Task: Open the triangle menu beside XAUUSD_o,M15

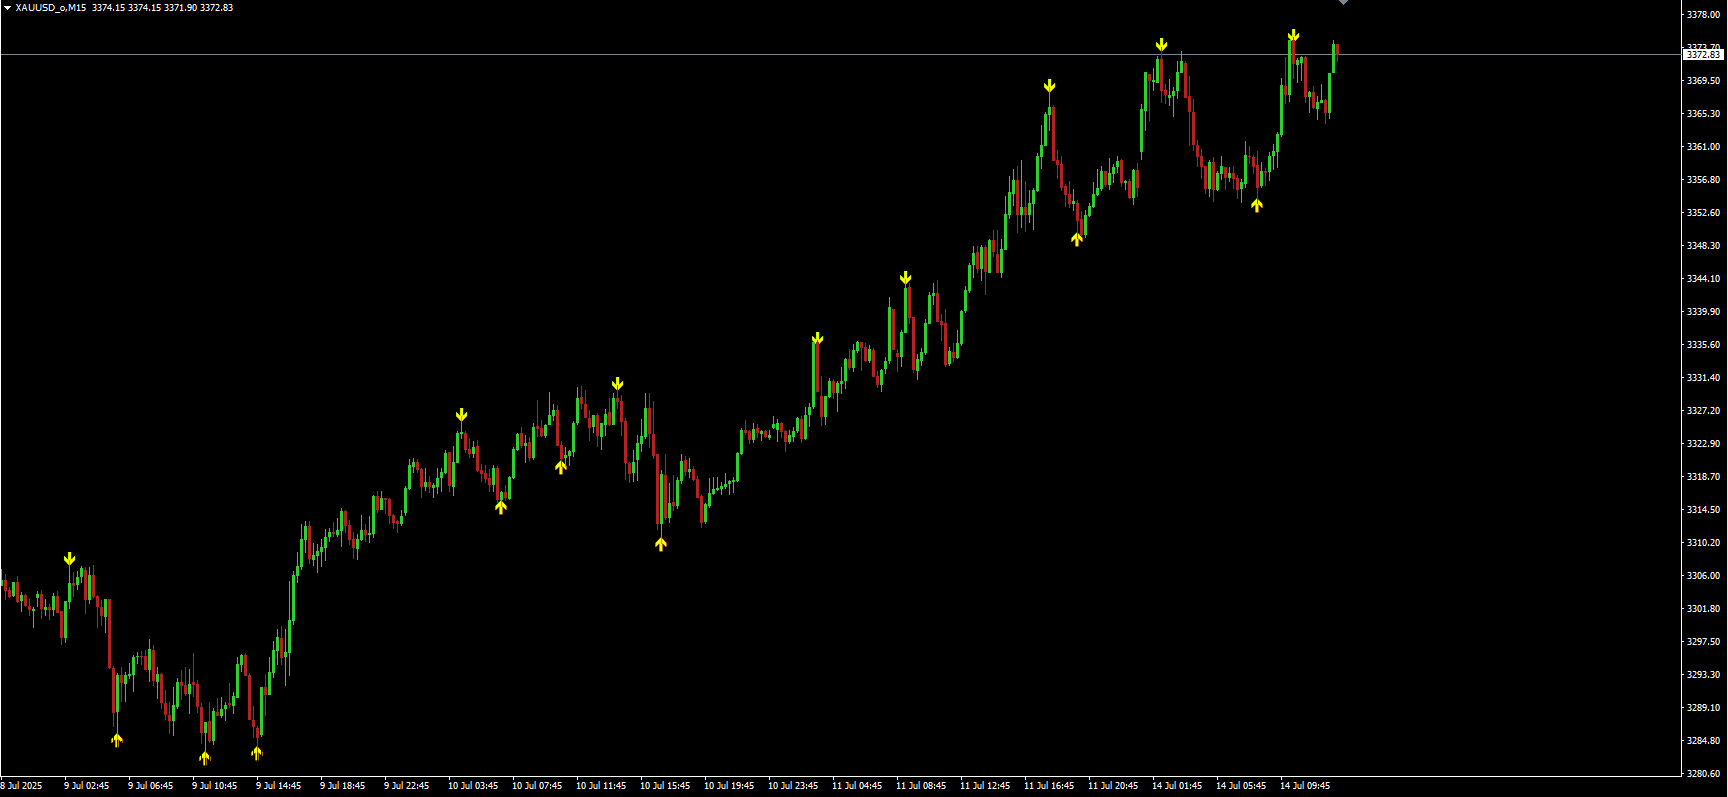Action: point(7,8)
